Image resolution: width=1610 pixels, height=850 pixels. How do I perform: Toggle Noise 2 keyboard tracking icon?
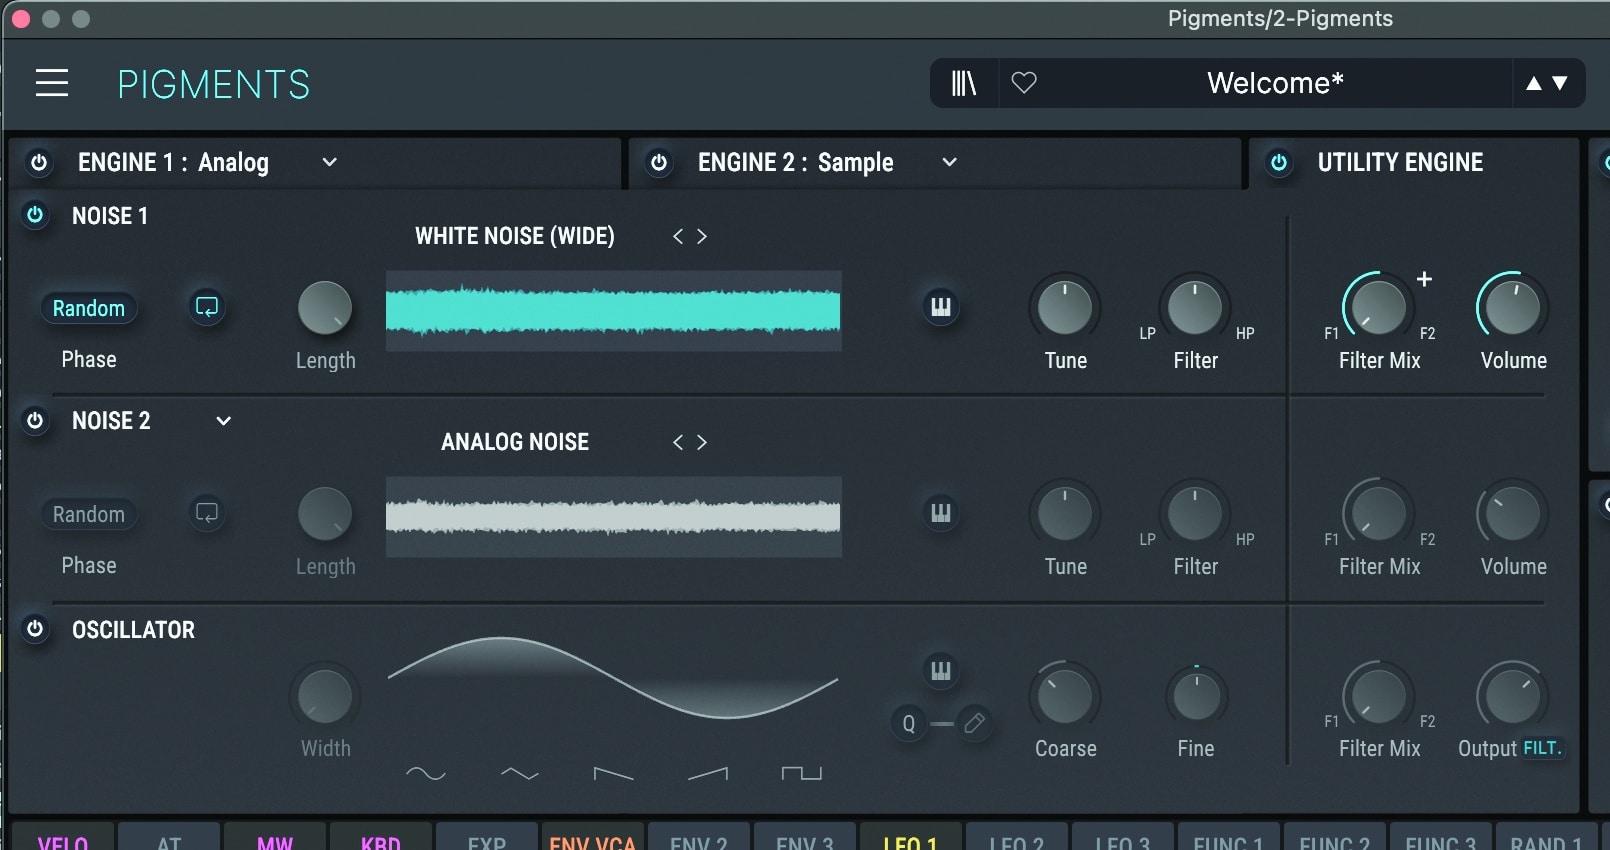pyautogui.click(x=941, y=513)
